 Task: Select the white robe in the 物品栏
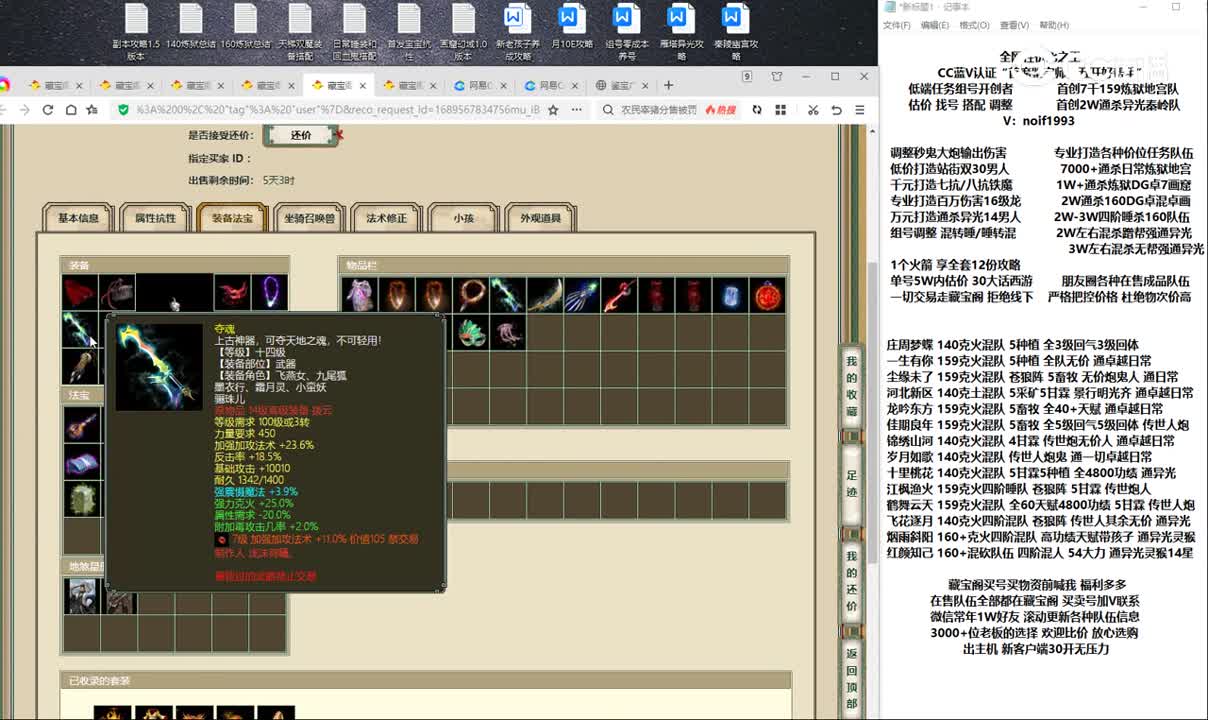tap(359, 295)
